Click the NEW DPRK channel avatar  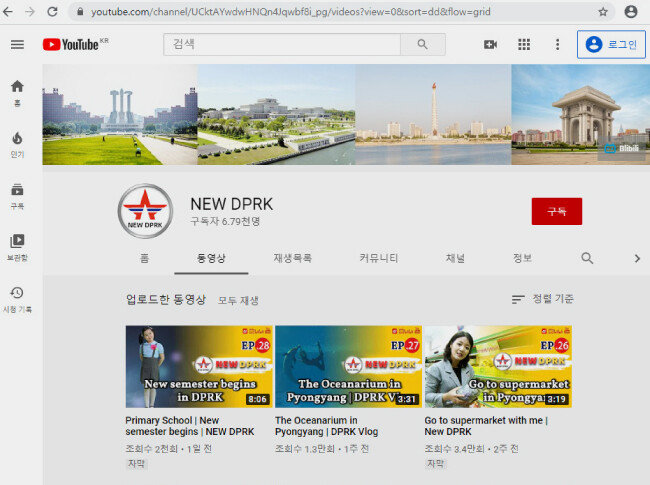point(145,211)
